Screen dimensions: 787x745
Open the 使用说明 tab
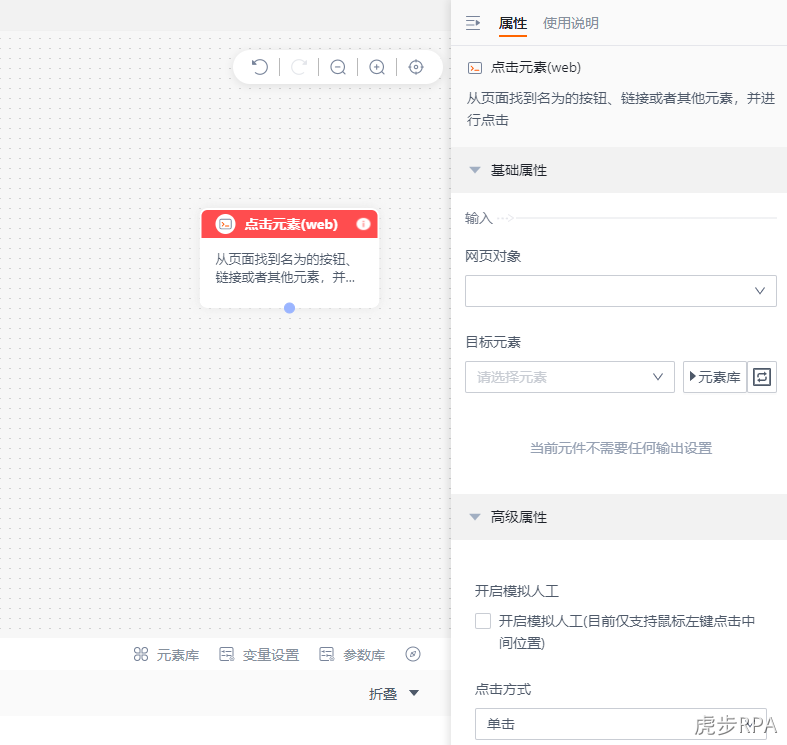pos(571,23)
